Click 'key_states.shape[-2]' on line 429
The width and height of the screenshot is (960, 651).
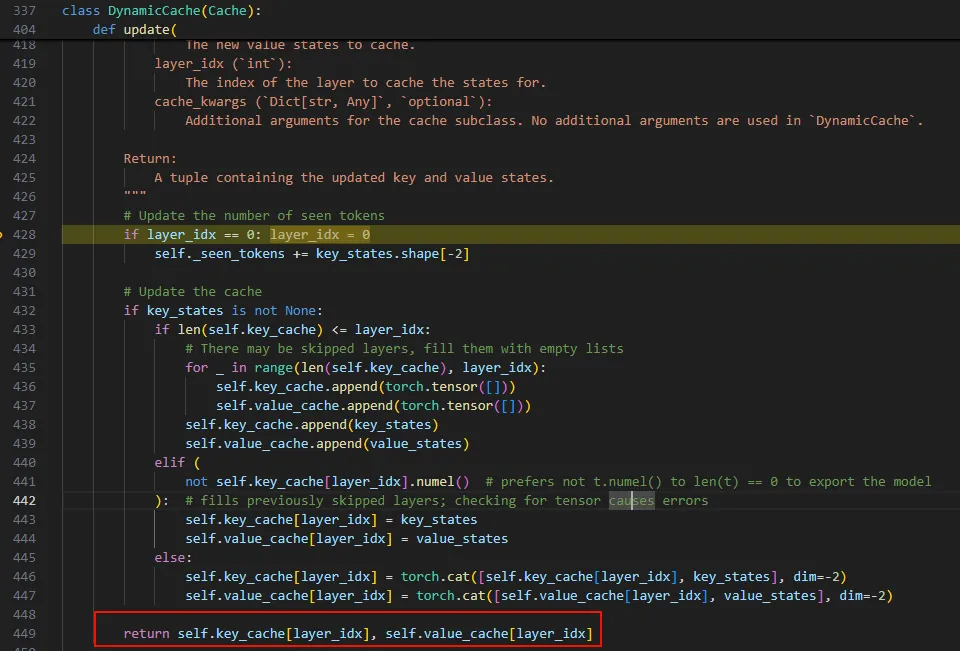pos(392,254)
